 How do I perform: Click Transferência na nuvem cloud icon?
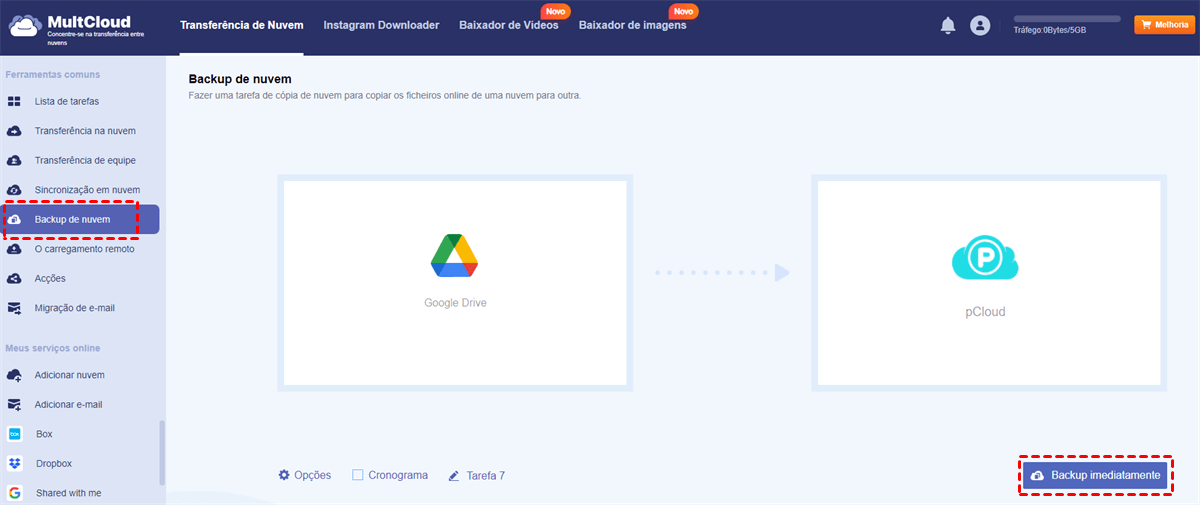(14, 131)
